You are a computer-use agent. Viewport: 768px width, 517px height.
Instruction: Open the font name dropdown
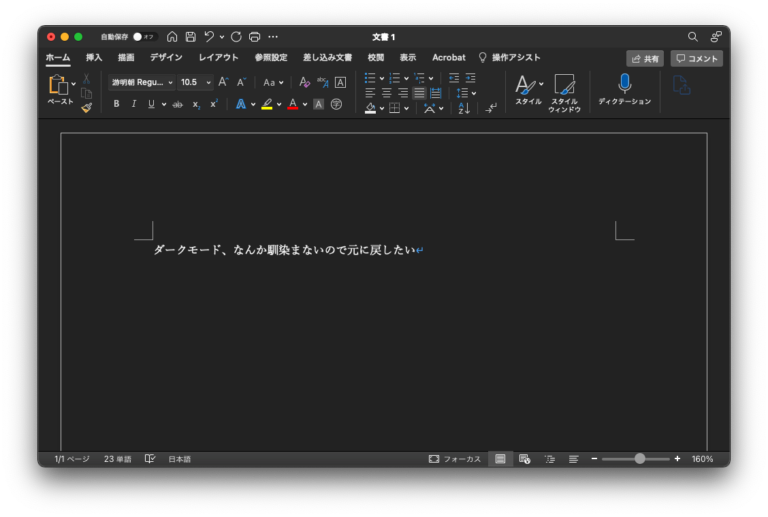pyautogui.click(x=142, y=82)
